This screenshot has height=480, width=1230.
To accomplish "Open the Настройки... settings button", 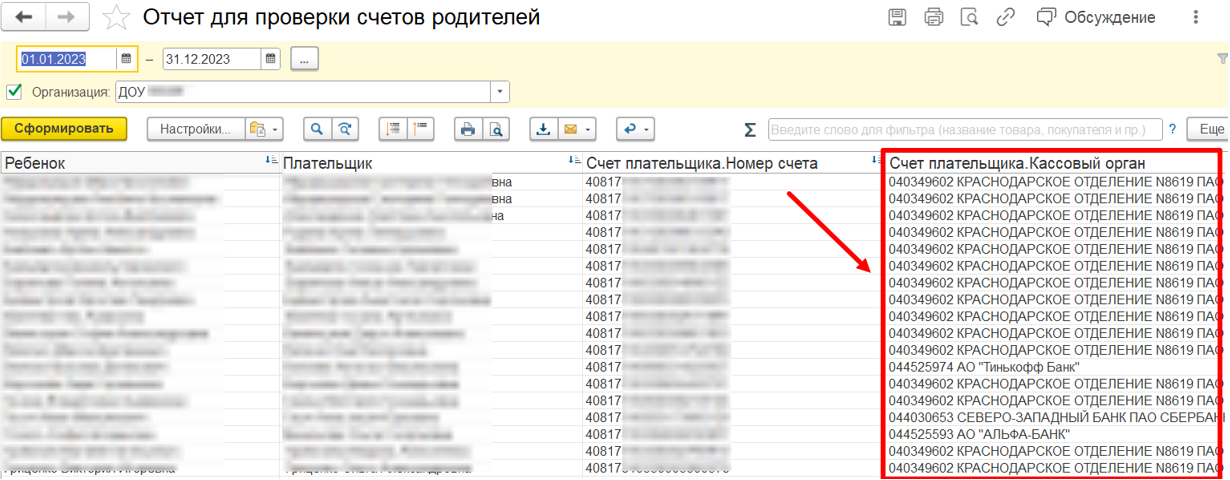I will (x=195, y=129).
